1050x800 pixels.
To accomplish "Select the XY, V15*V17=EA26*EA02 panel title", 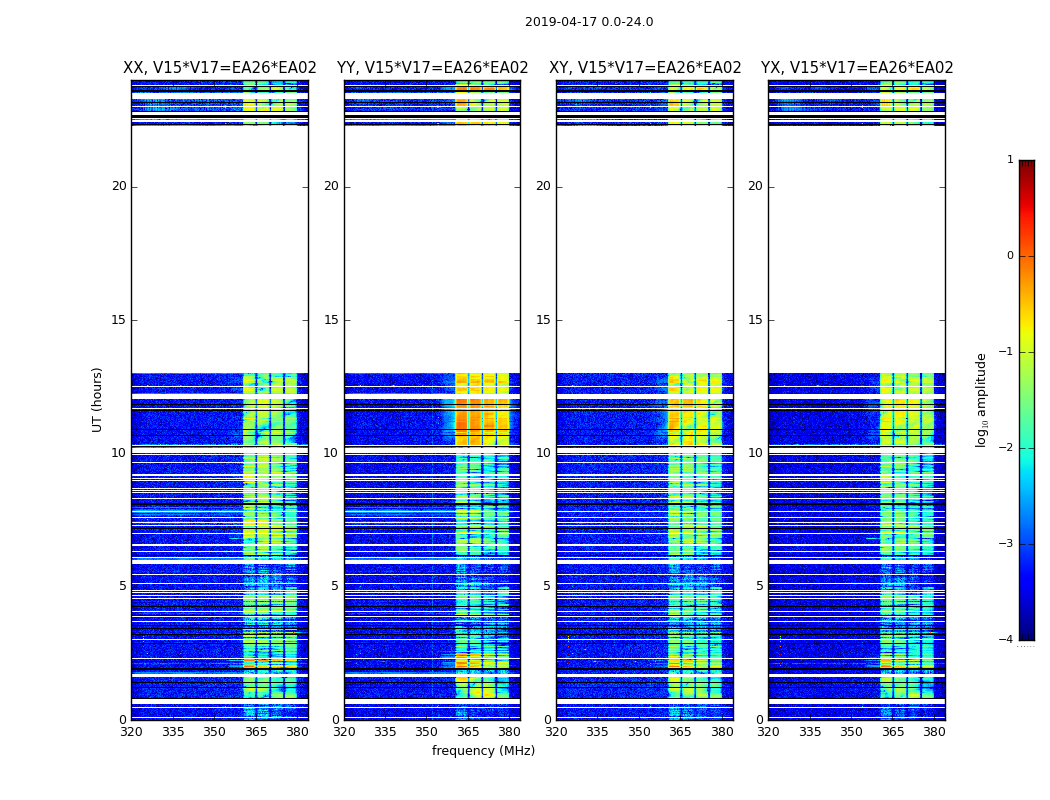I will (x=645, y=68).
